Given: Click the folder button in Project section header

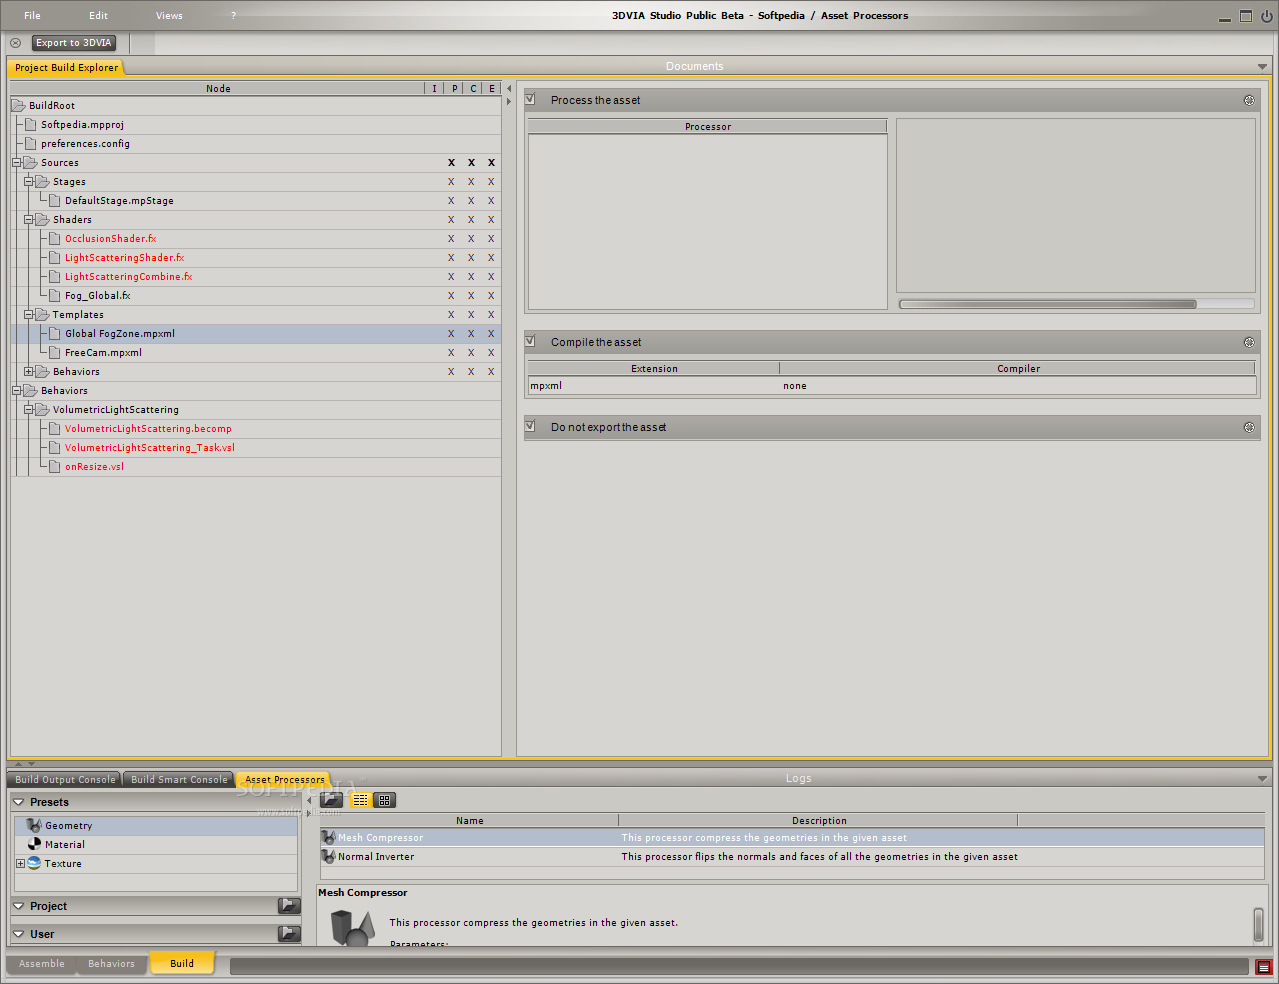Looking at the screenshot, I should pos(289,905).
